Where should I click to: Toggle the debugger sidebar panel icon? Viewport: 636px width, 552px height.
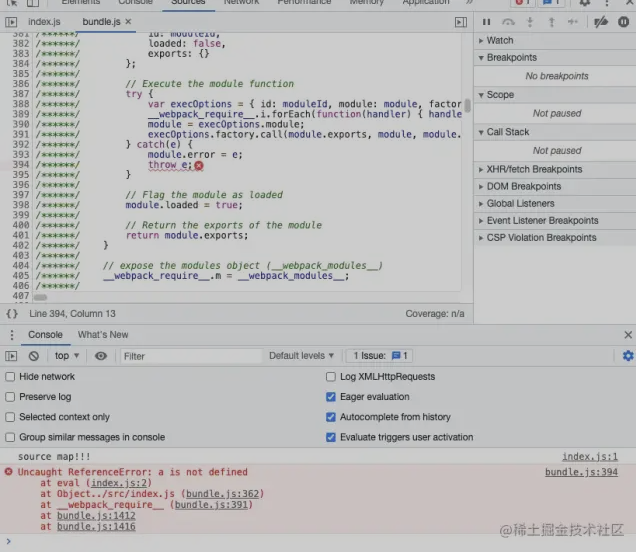pyautogui.click(x=461, y=22)
